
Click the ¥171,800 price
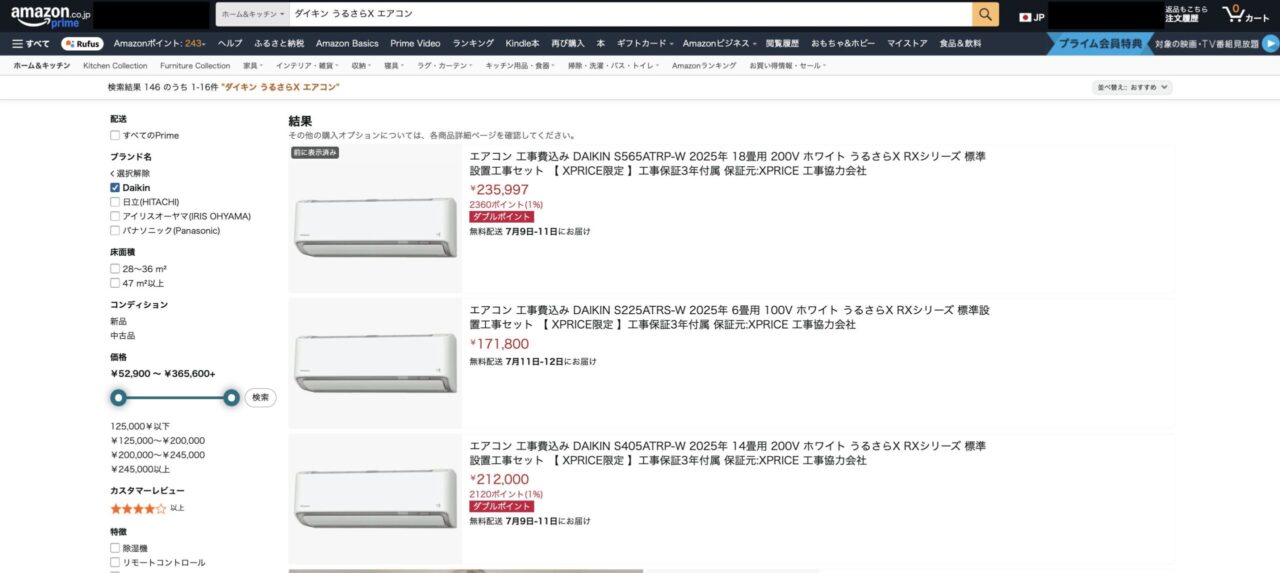coord(499,344)
